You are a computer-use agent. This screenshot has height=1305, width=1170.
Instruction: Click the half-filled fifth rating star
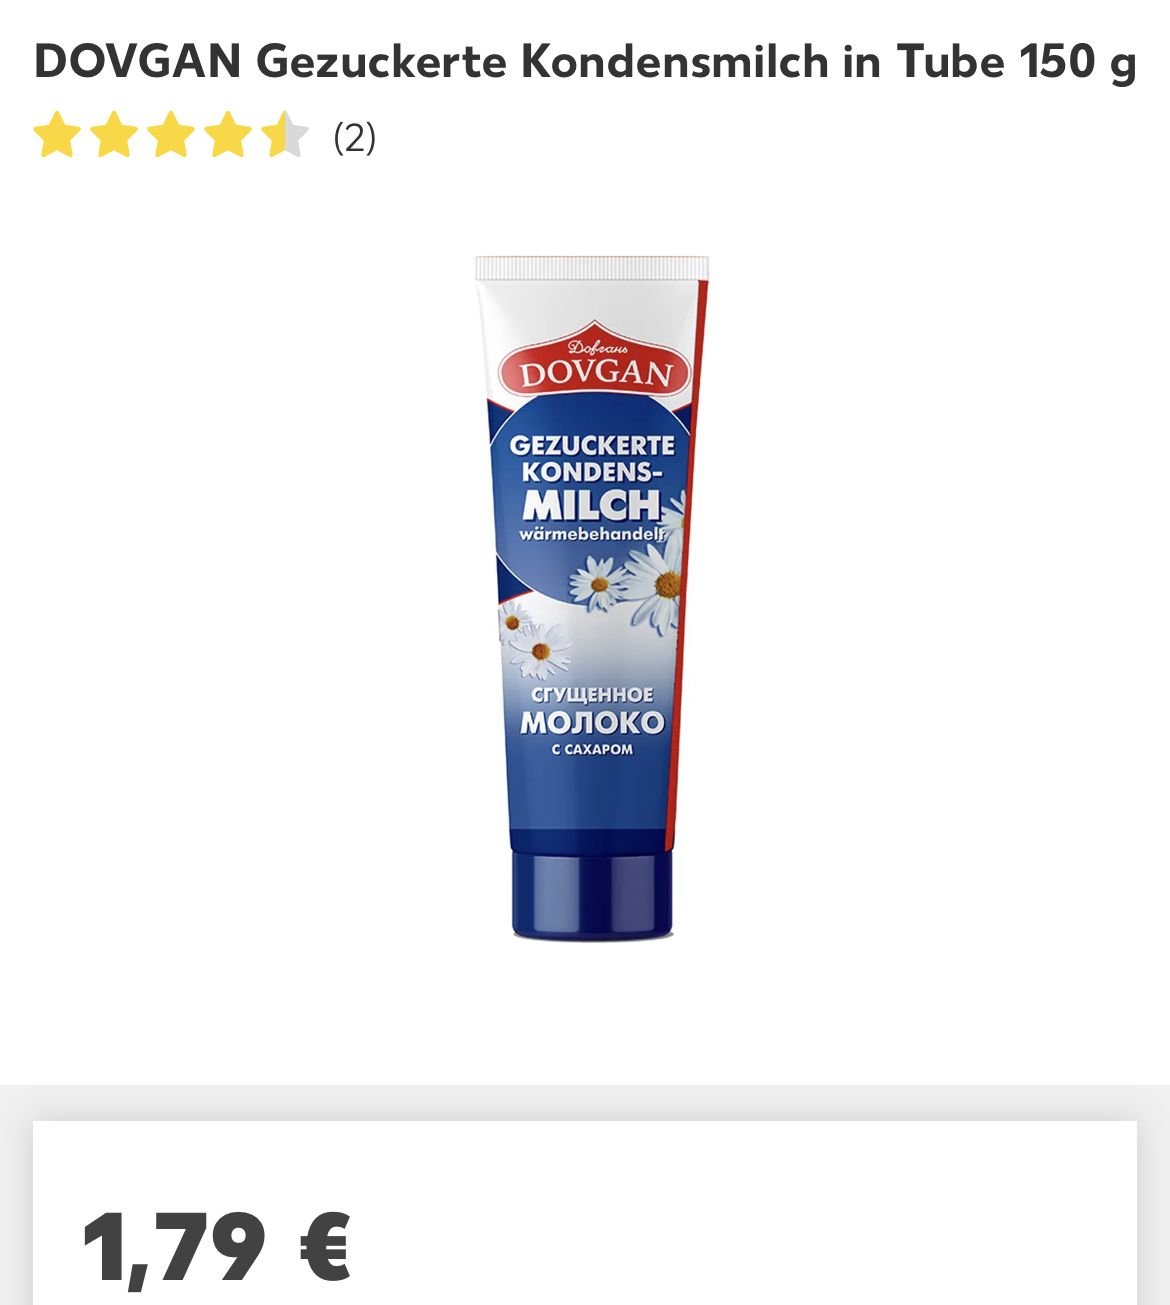coord(285,136)
